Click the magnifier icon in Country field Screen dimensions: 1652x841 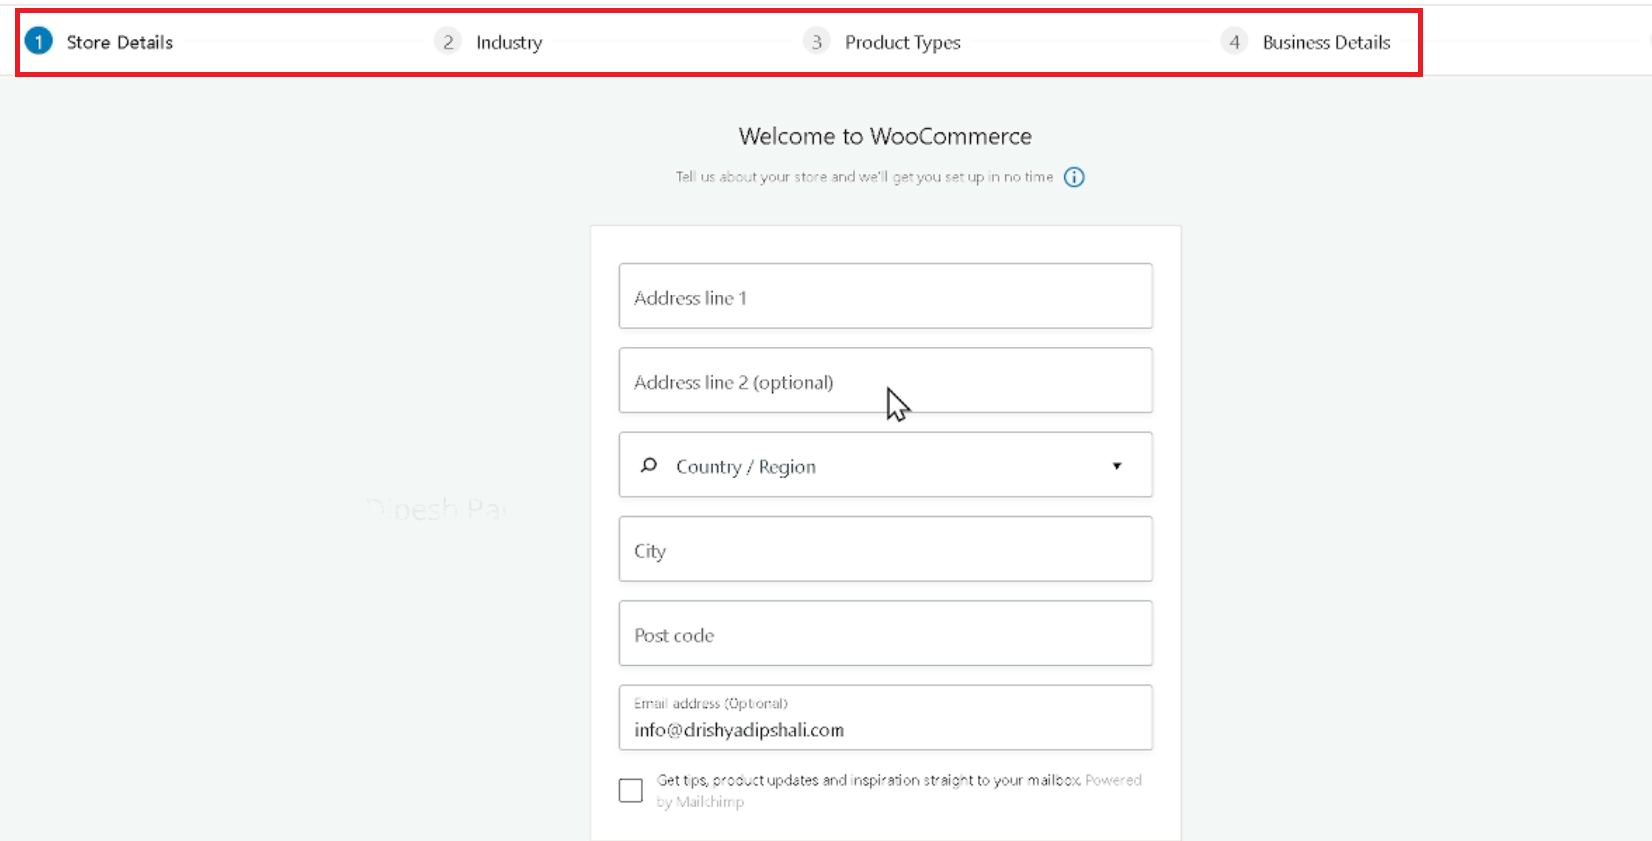(x=649, y=465)
